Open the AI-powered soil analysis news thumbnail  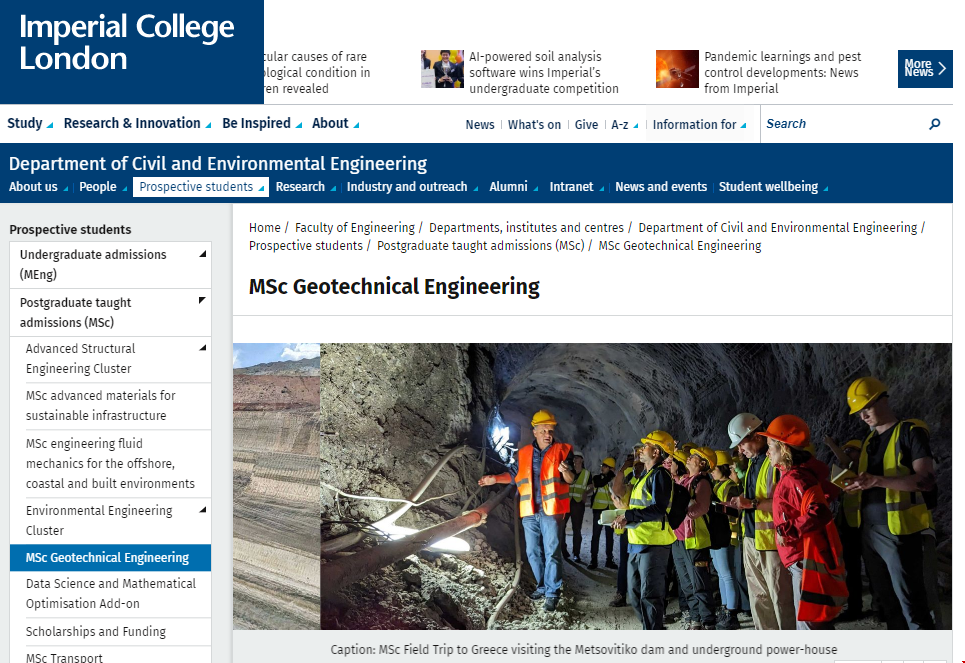pyautogui.click(x=442, y=70)
